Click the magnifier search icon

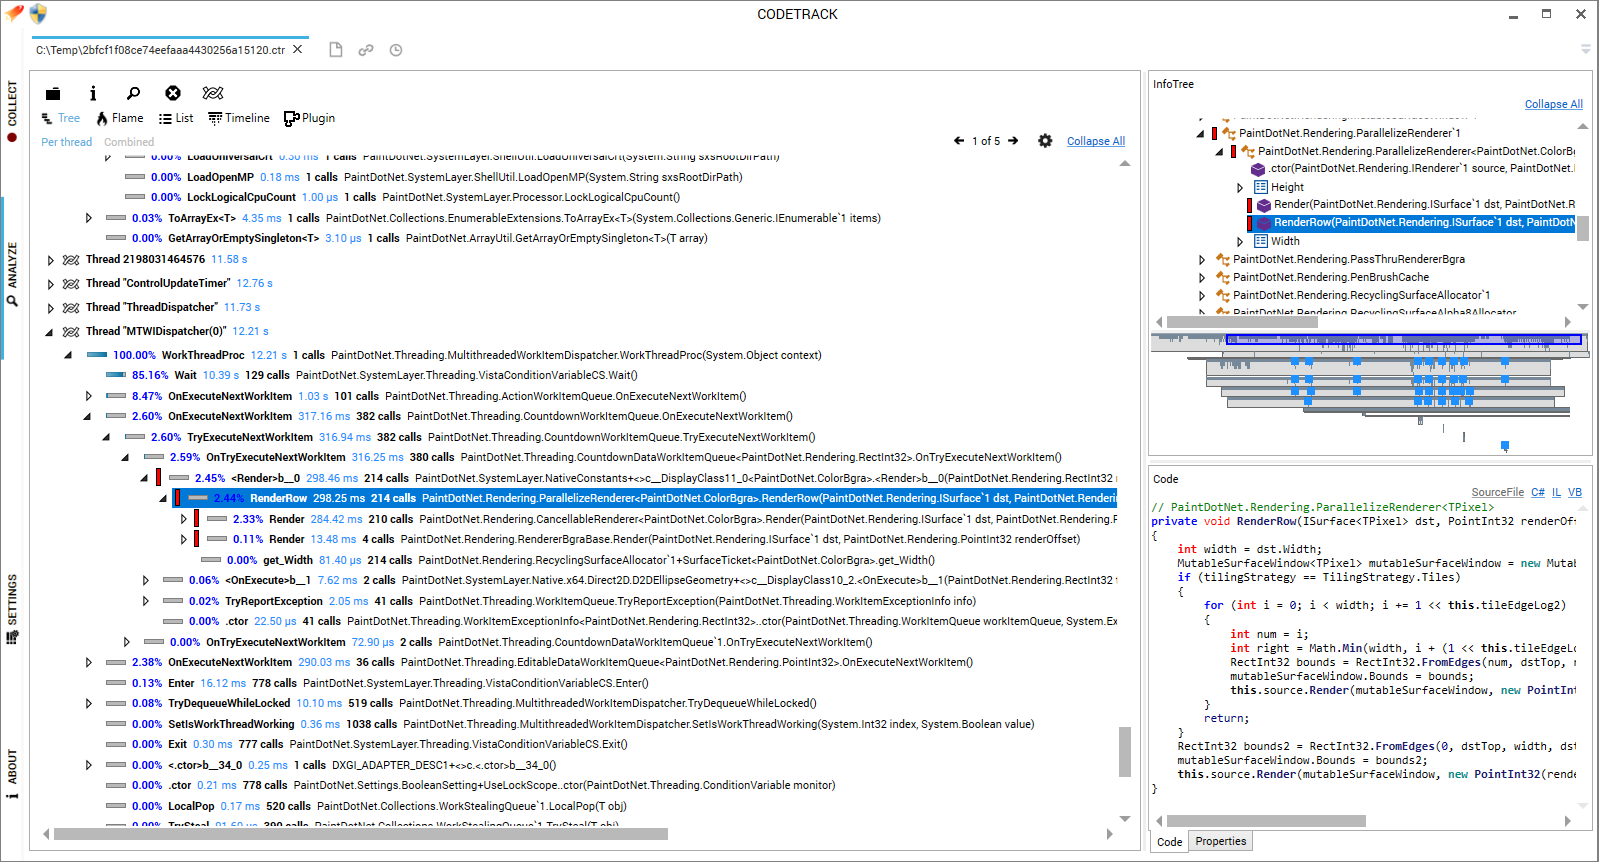(133, 93)
